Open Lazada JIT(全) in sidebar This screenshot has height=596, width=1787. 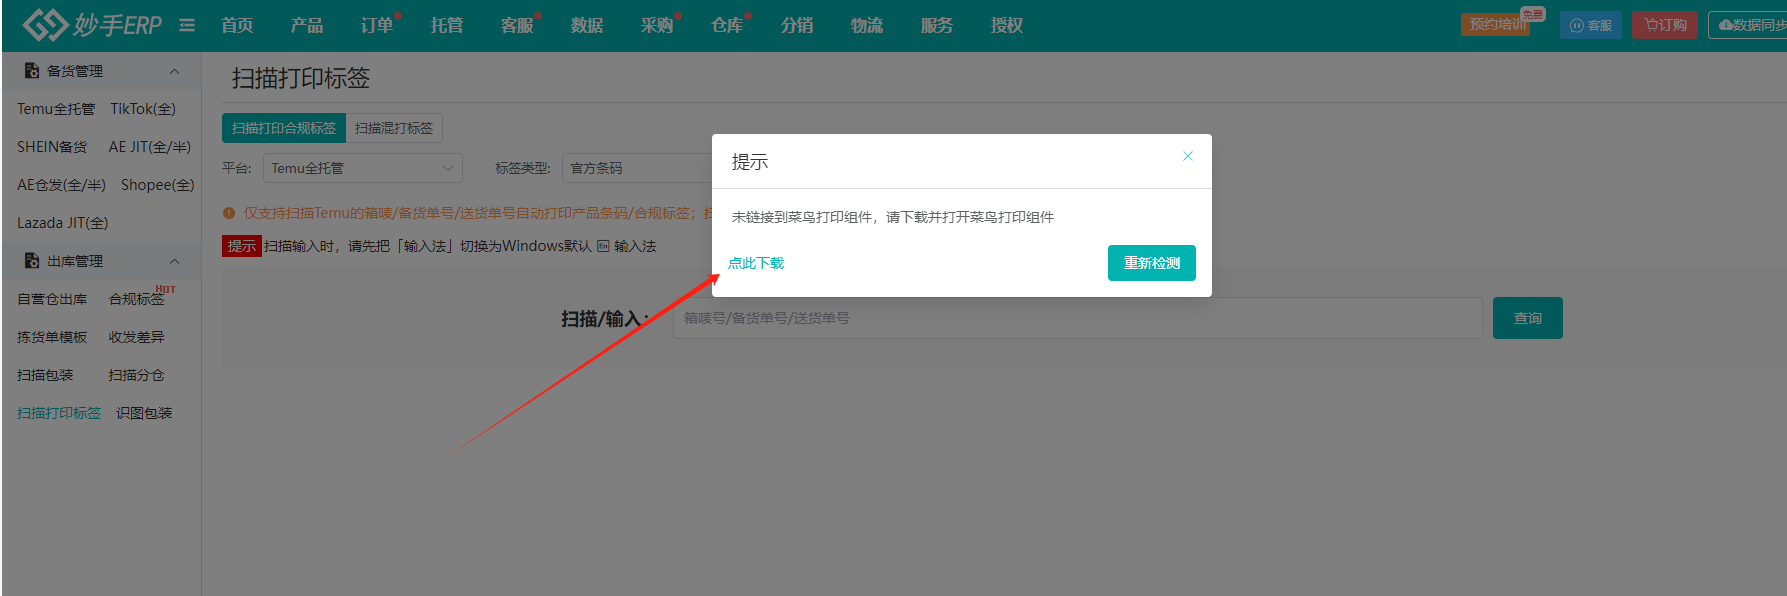click(x=63, y=223)
